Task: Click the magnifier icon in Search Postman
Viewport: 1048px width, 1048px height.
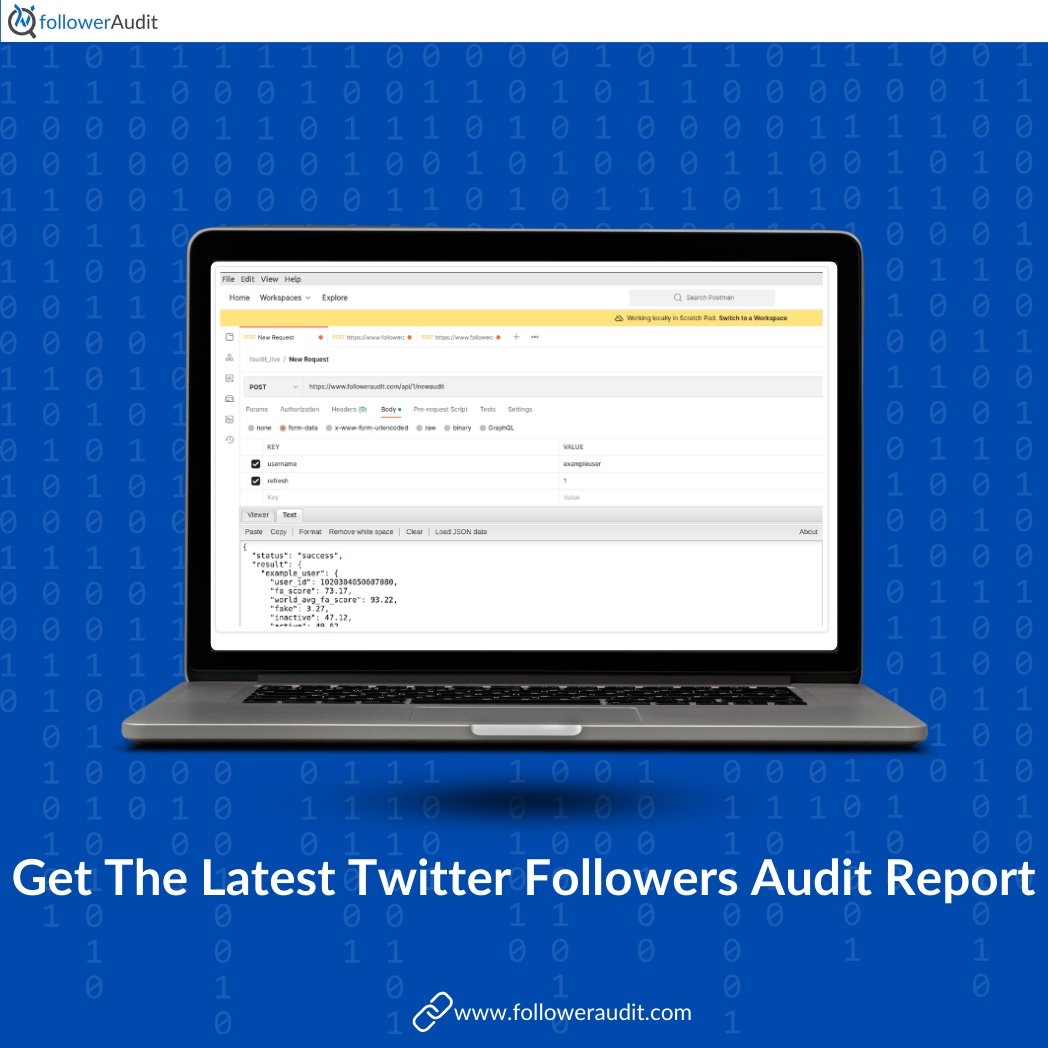Action: click(x=678, y=297)
